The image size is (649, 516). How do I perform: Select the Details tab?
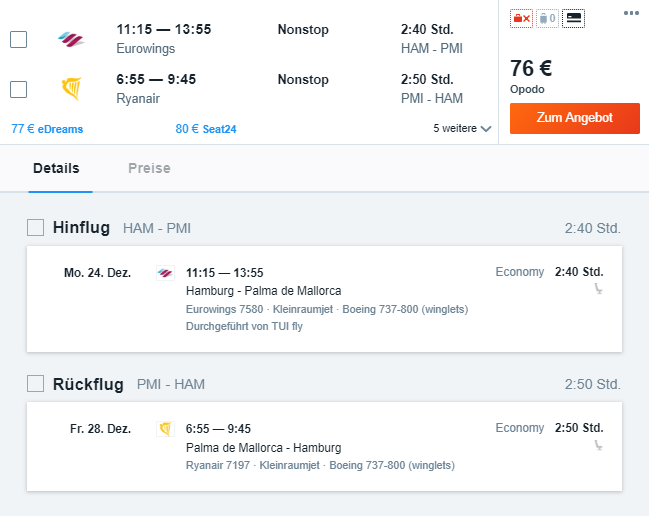(56, 168)
